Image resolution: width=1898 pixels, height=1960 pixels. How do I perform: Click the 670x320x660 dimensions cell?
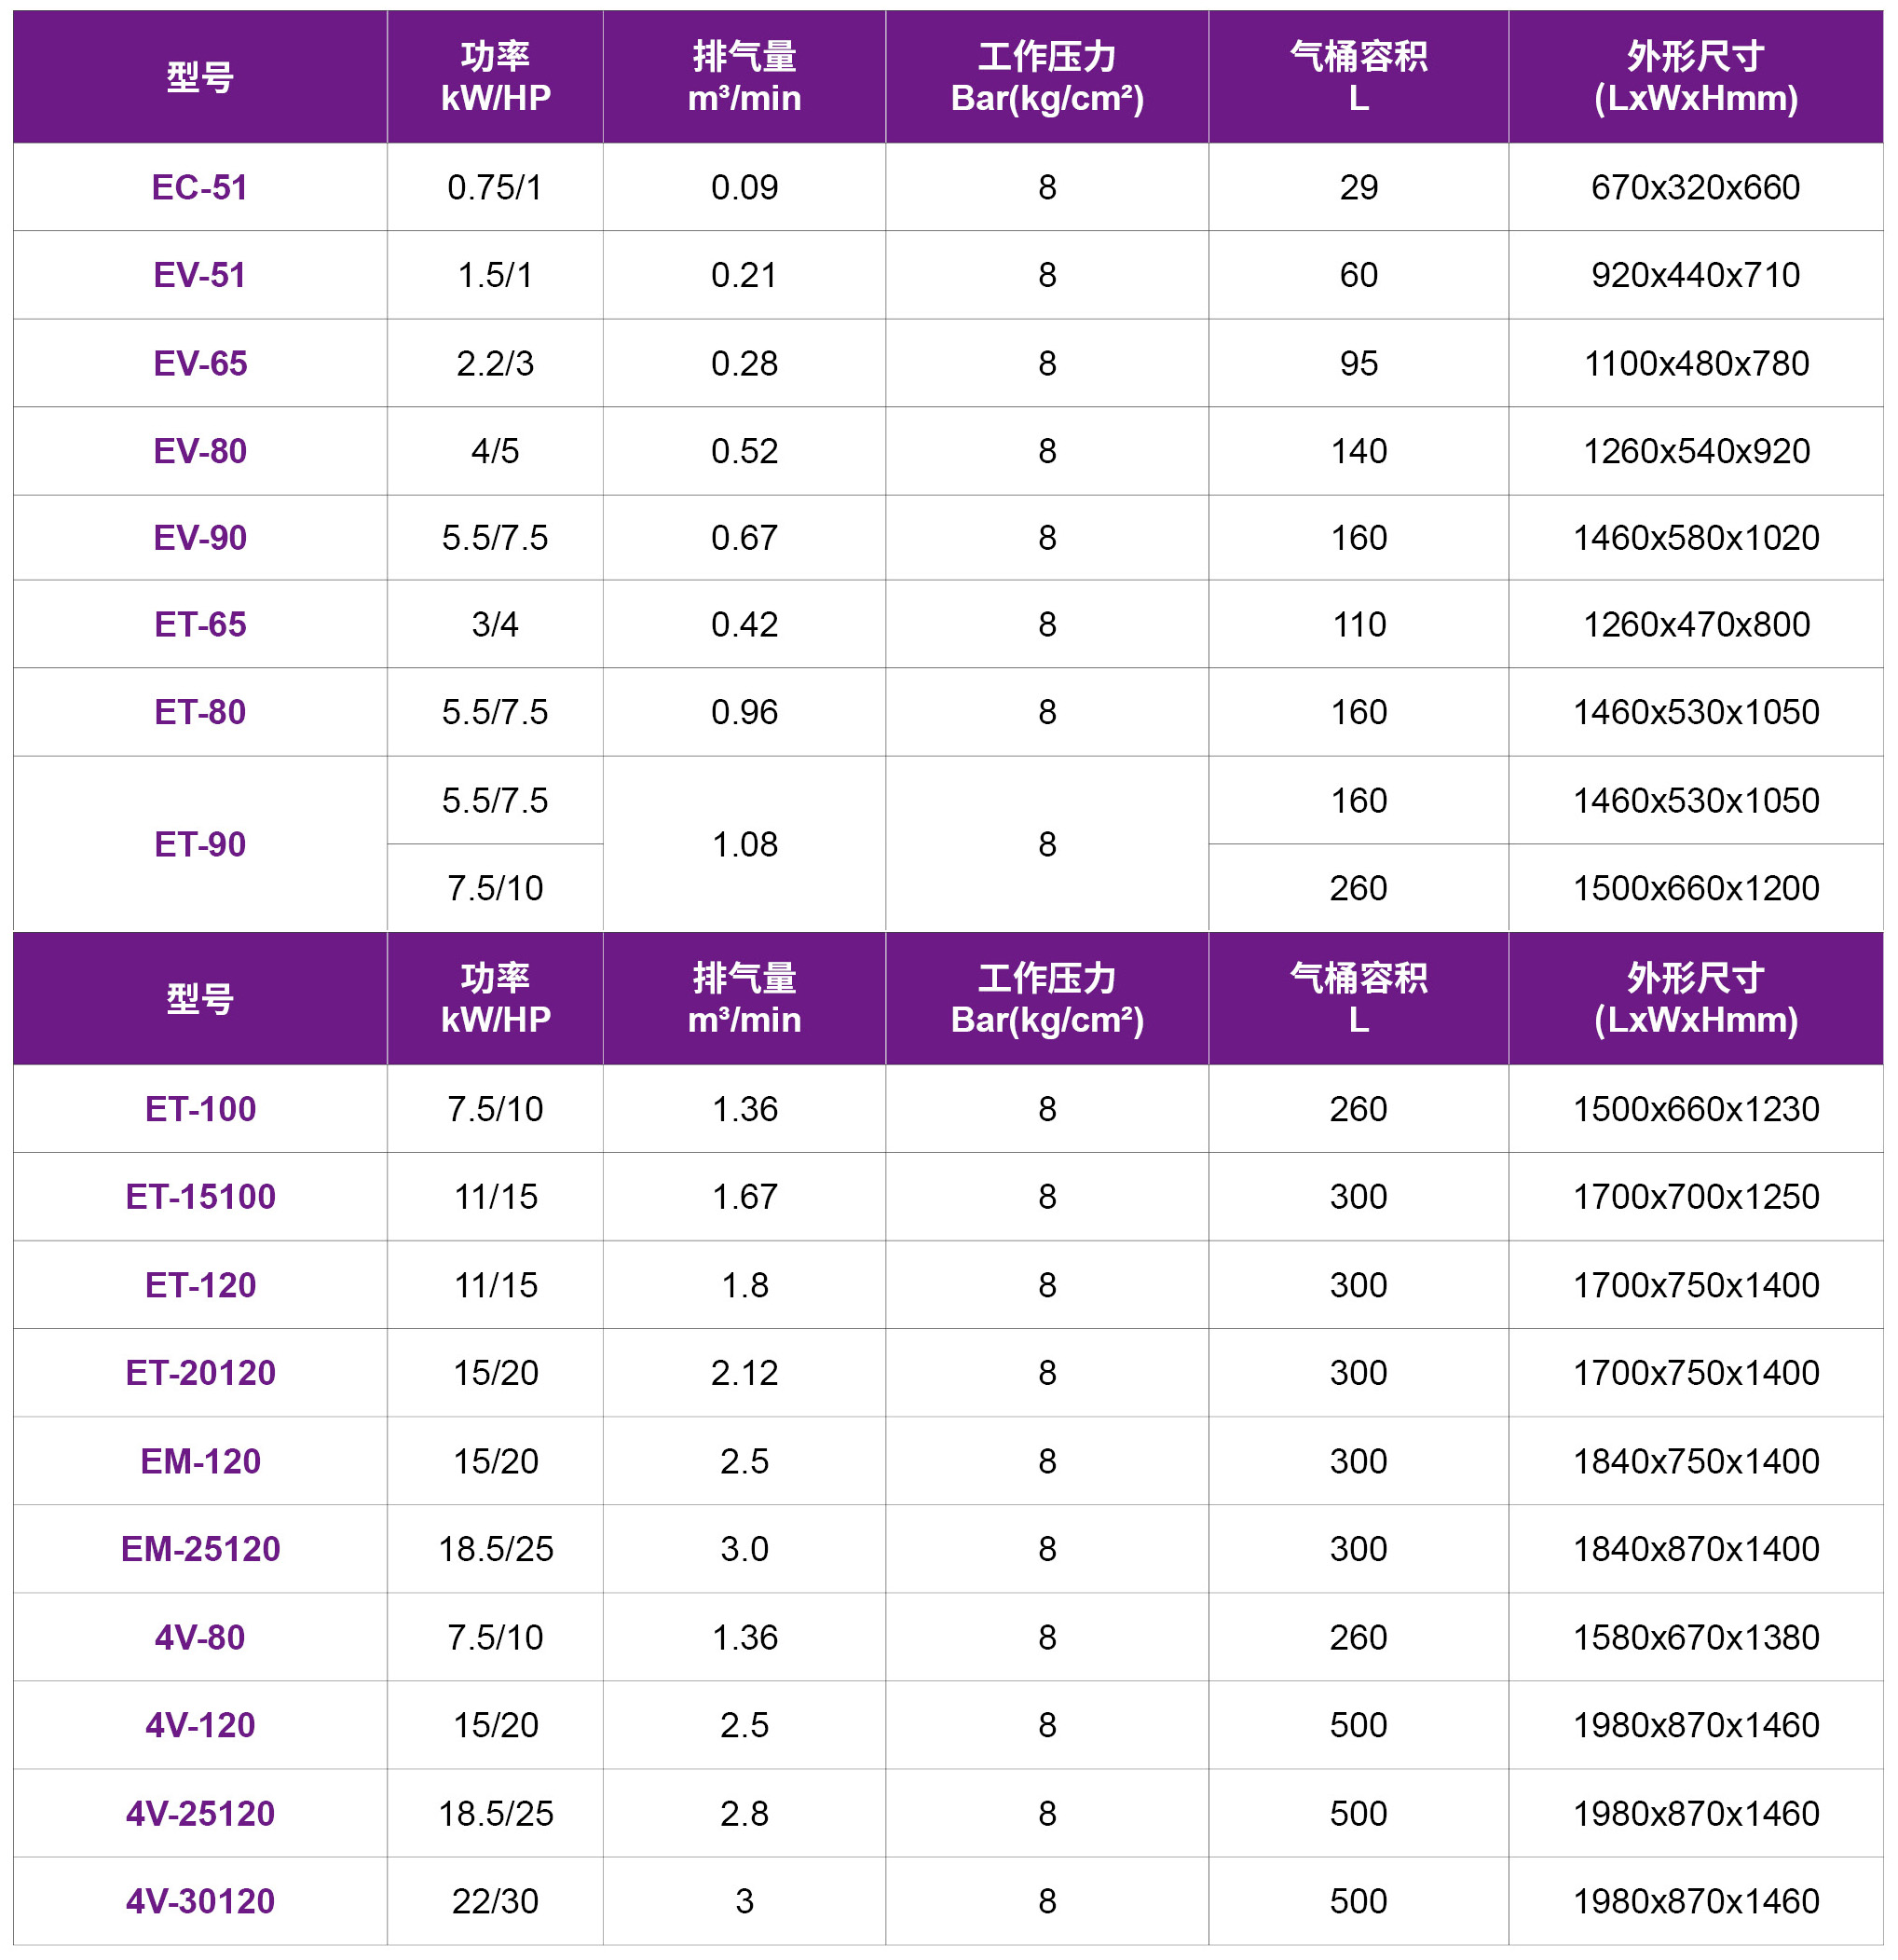(x=1695, y=187)
